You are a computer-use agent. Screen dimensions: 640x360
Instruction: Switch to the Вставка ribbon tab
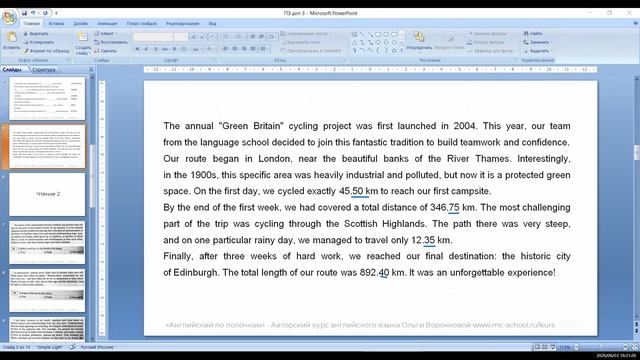coord(56,24)
